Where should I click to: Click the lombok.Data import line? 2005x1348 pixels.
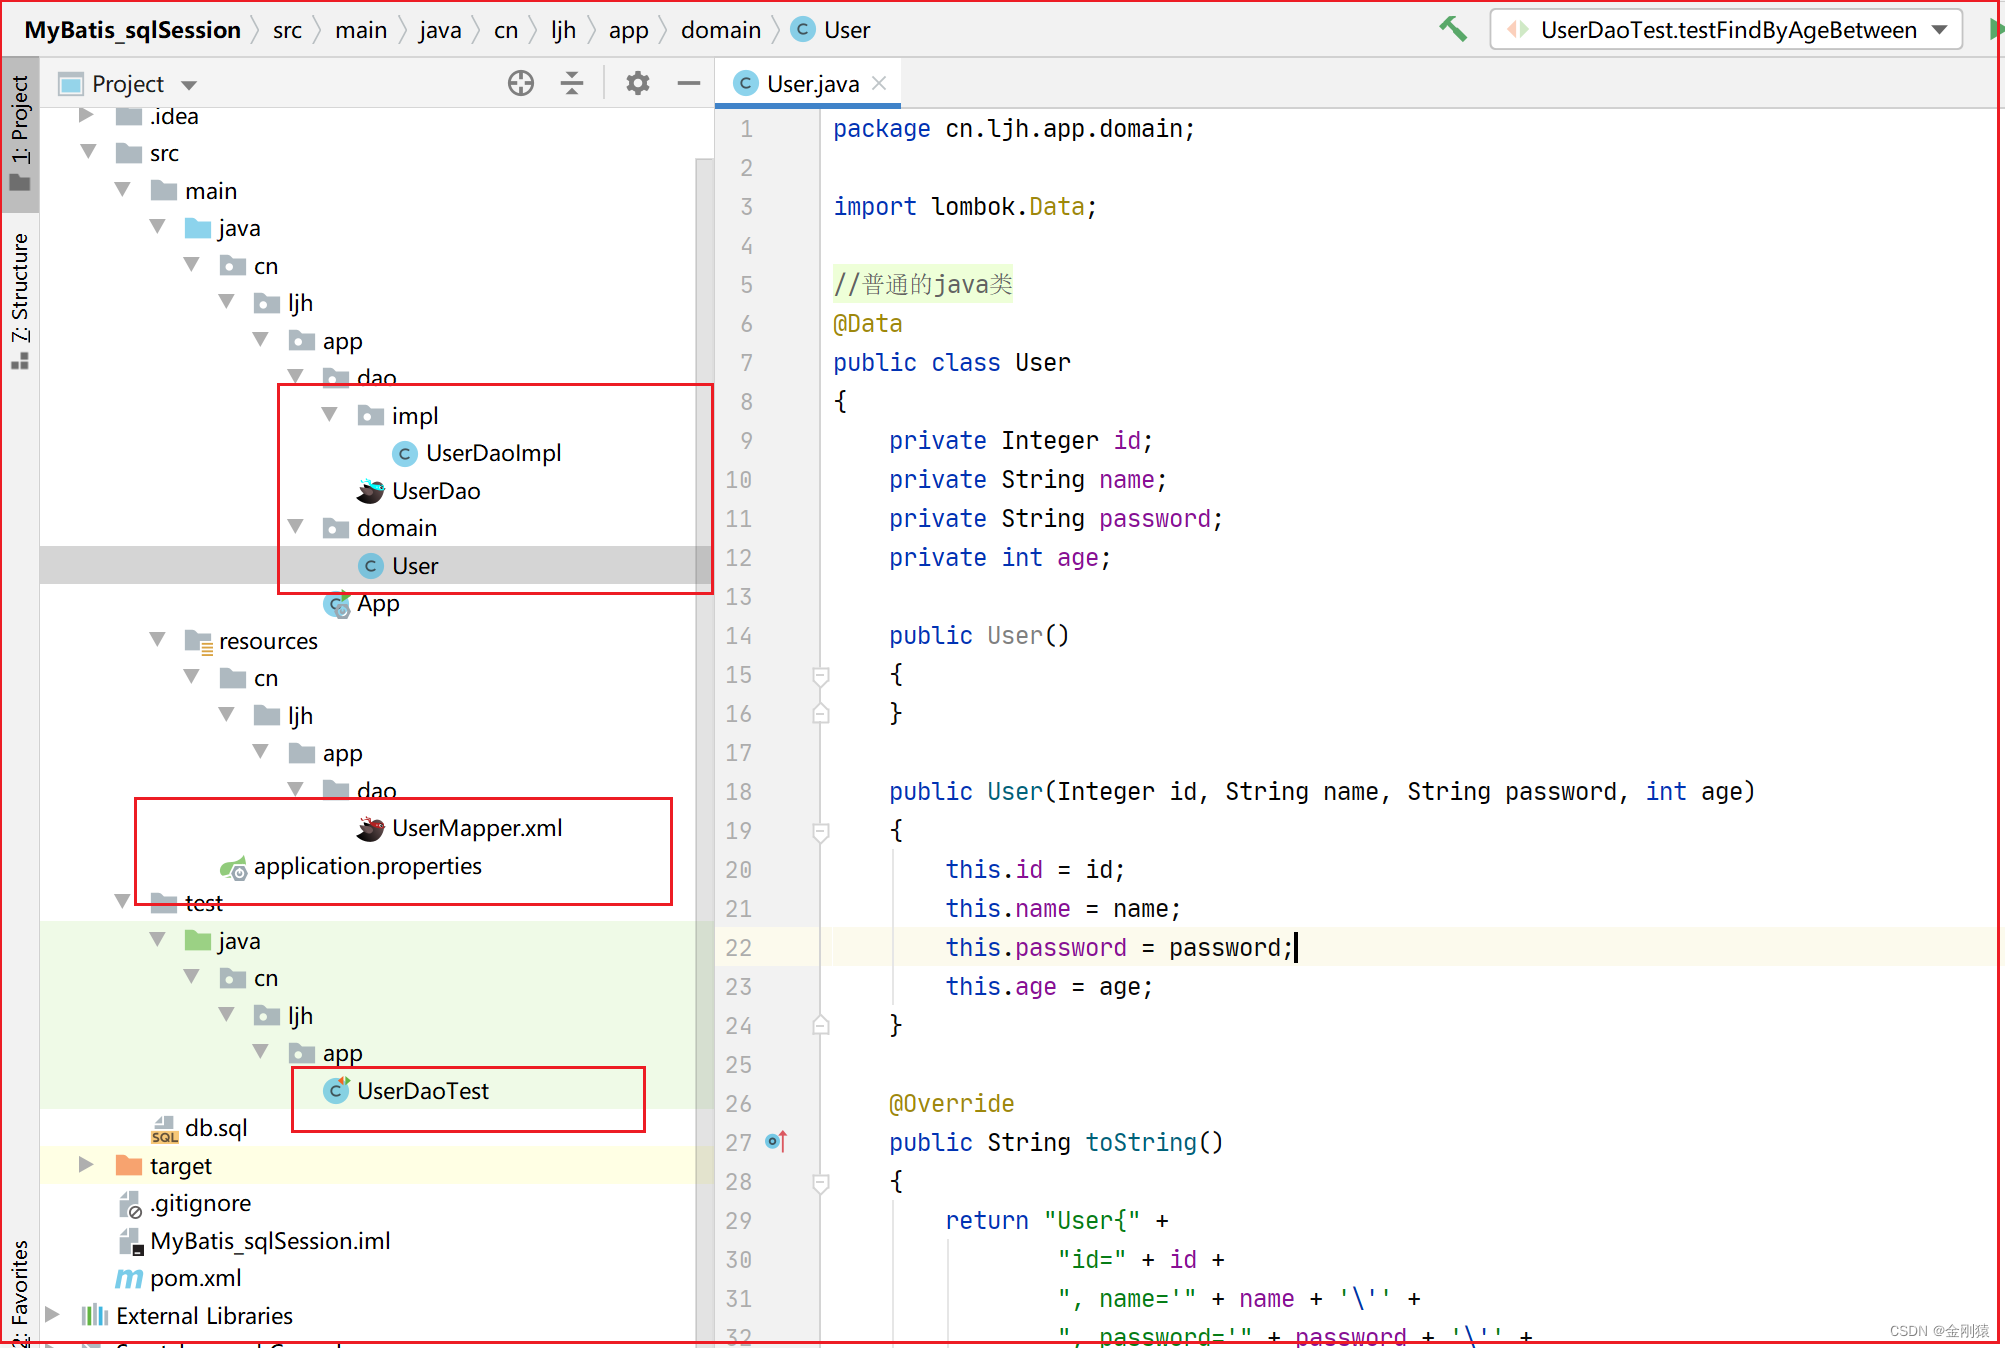tap(965, 207)
